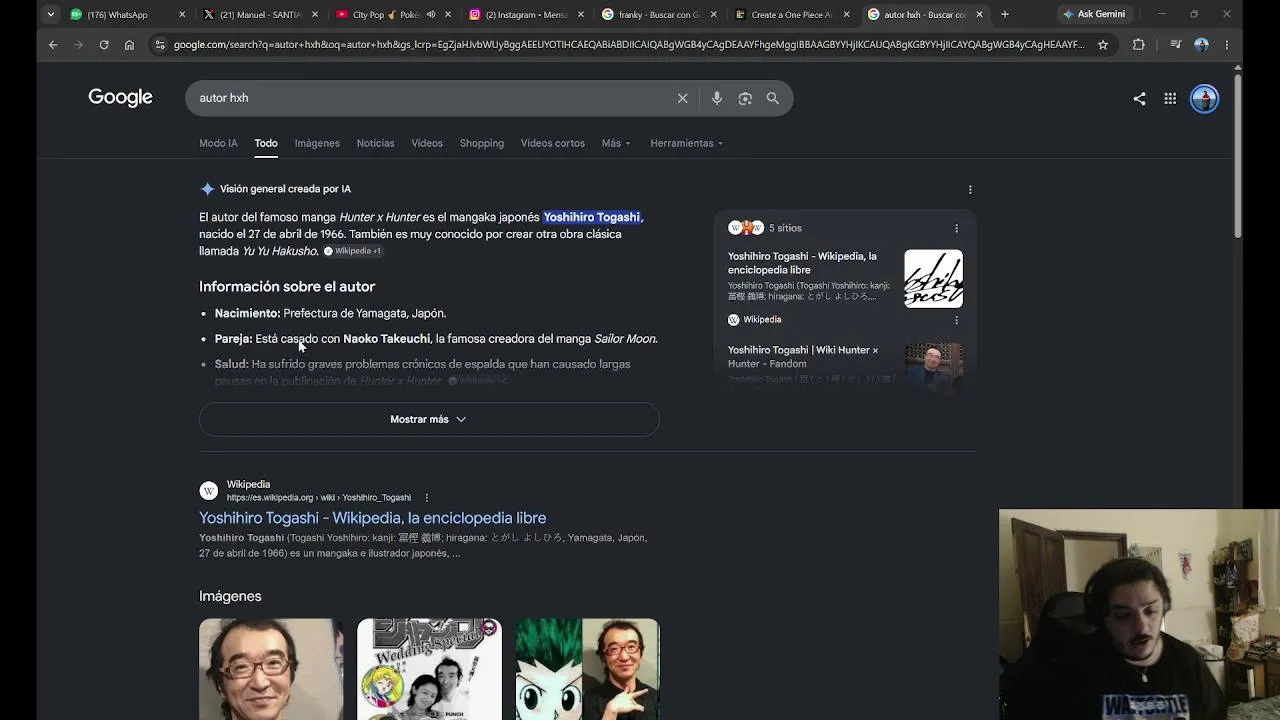Select the Shopping results filter
Viewport: 1280px width, 720px height.
coord(481,143)
